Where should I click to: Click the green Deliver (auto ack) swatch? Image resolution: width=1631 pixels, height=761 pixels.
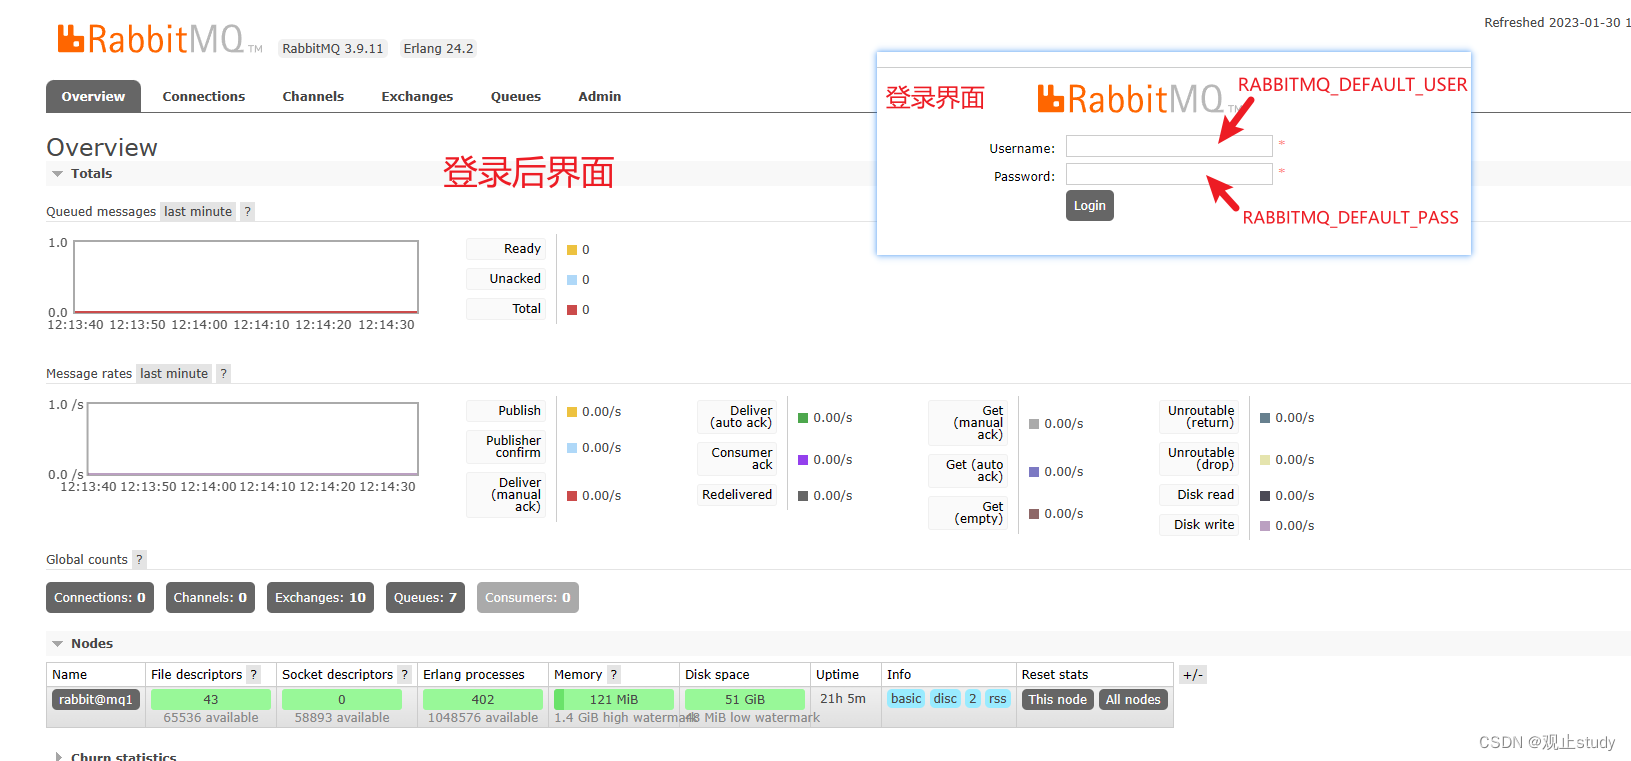click(803, 418)
